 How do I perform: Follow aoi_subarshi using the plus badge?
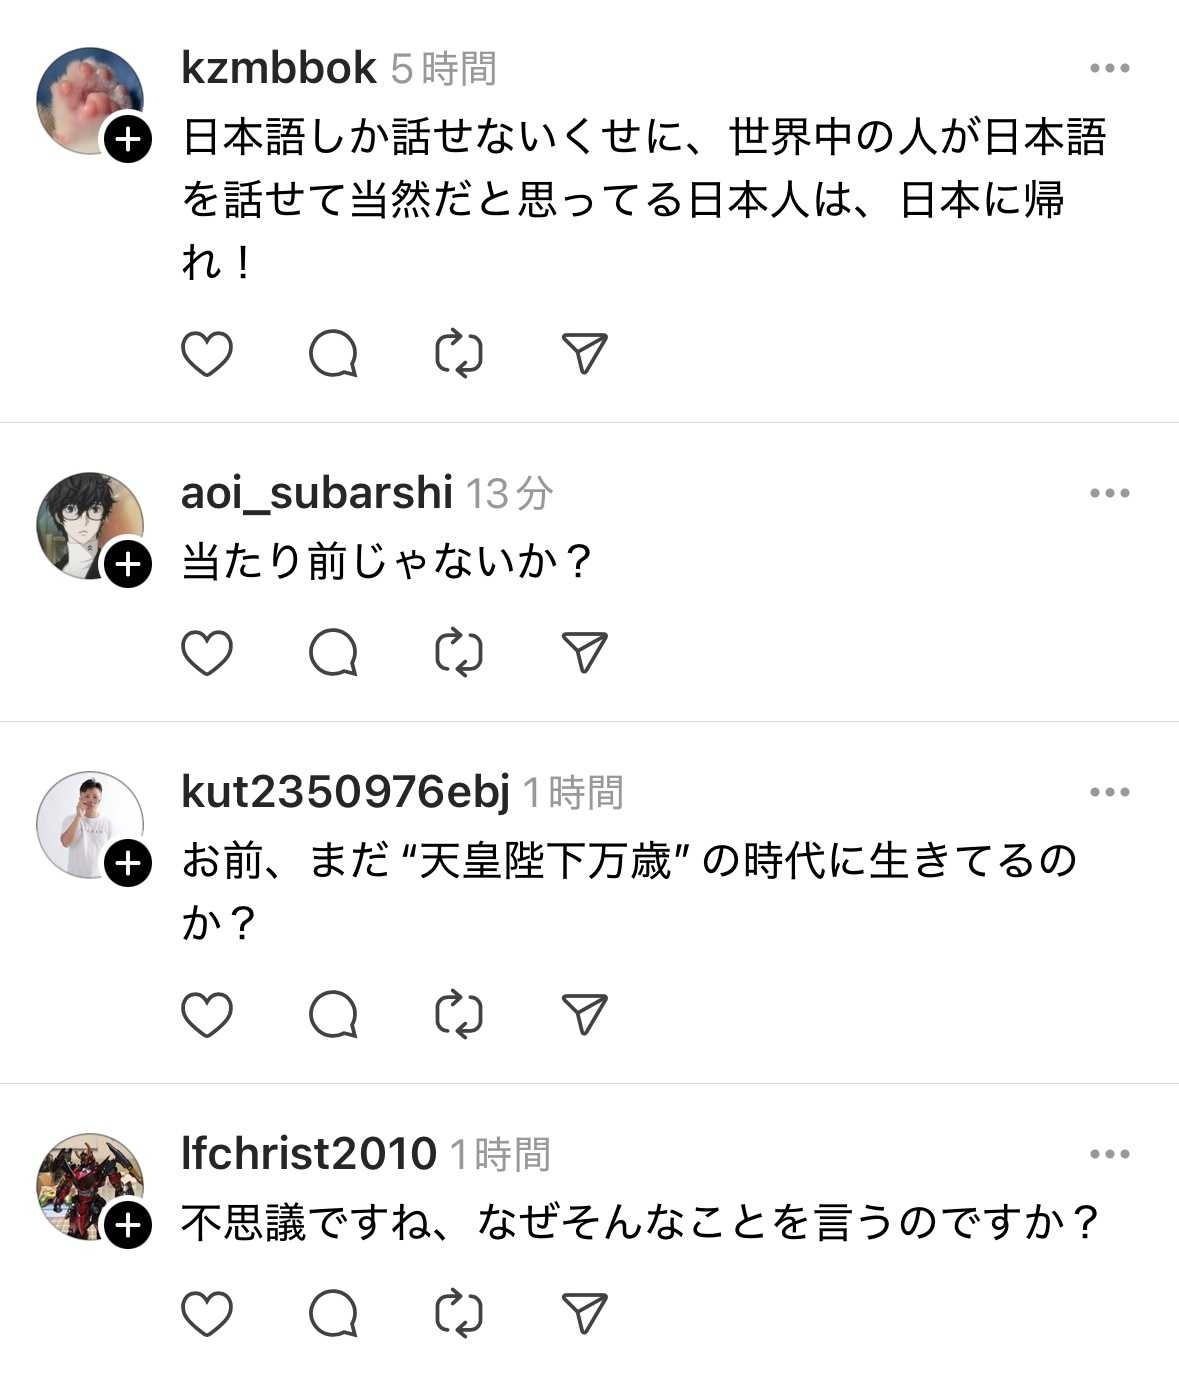tap(128, 564)
